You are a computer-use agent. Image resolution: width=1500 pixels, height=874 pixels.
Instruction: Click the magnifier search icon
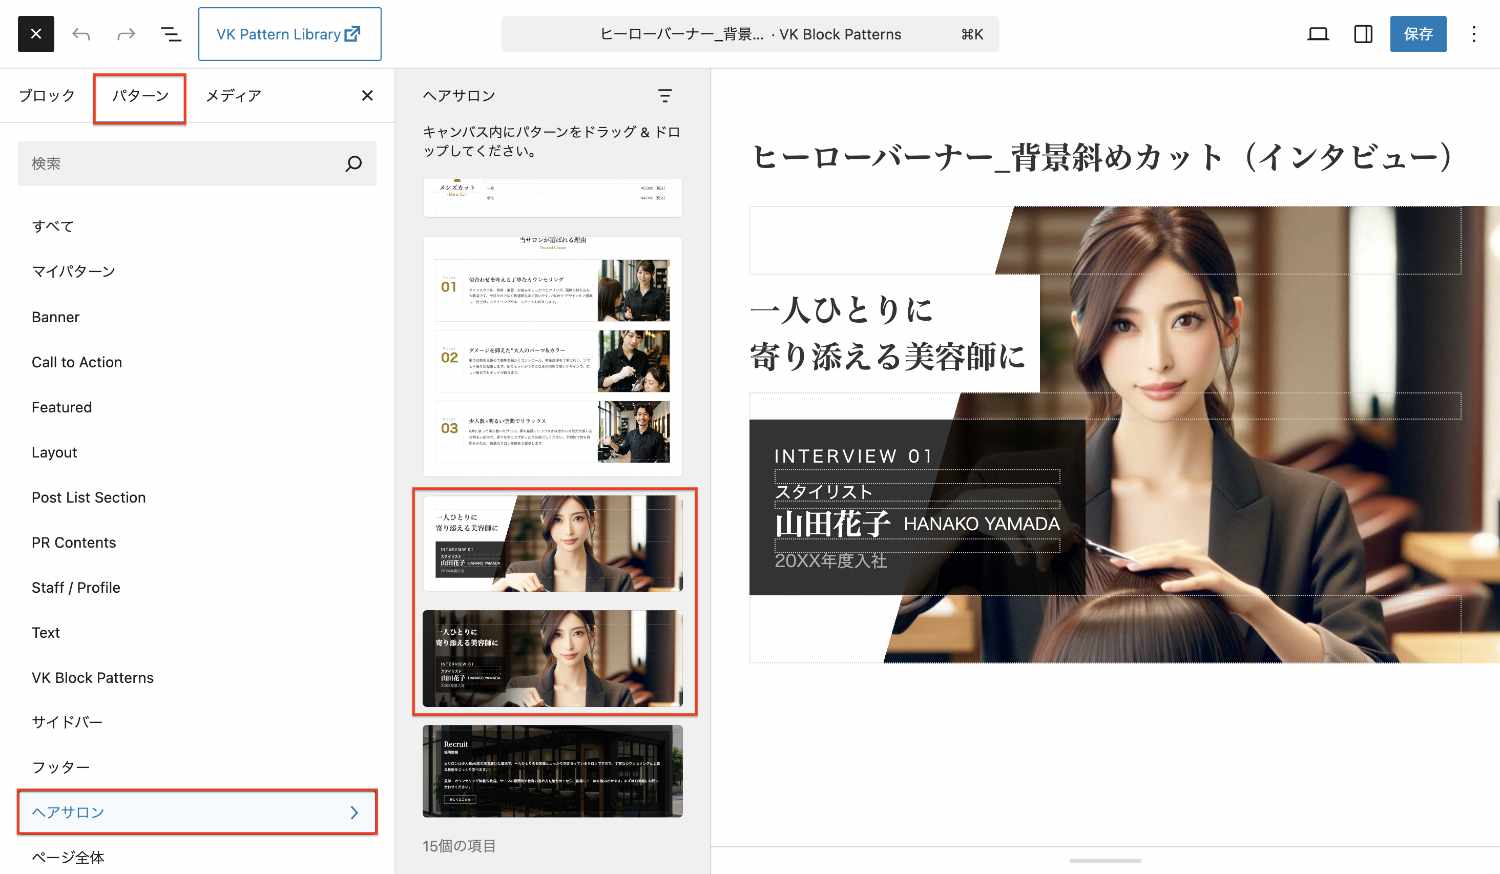[353, 164]
